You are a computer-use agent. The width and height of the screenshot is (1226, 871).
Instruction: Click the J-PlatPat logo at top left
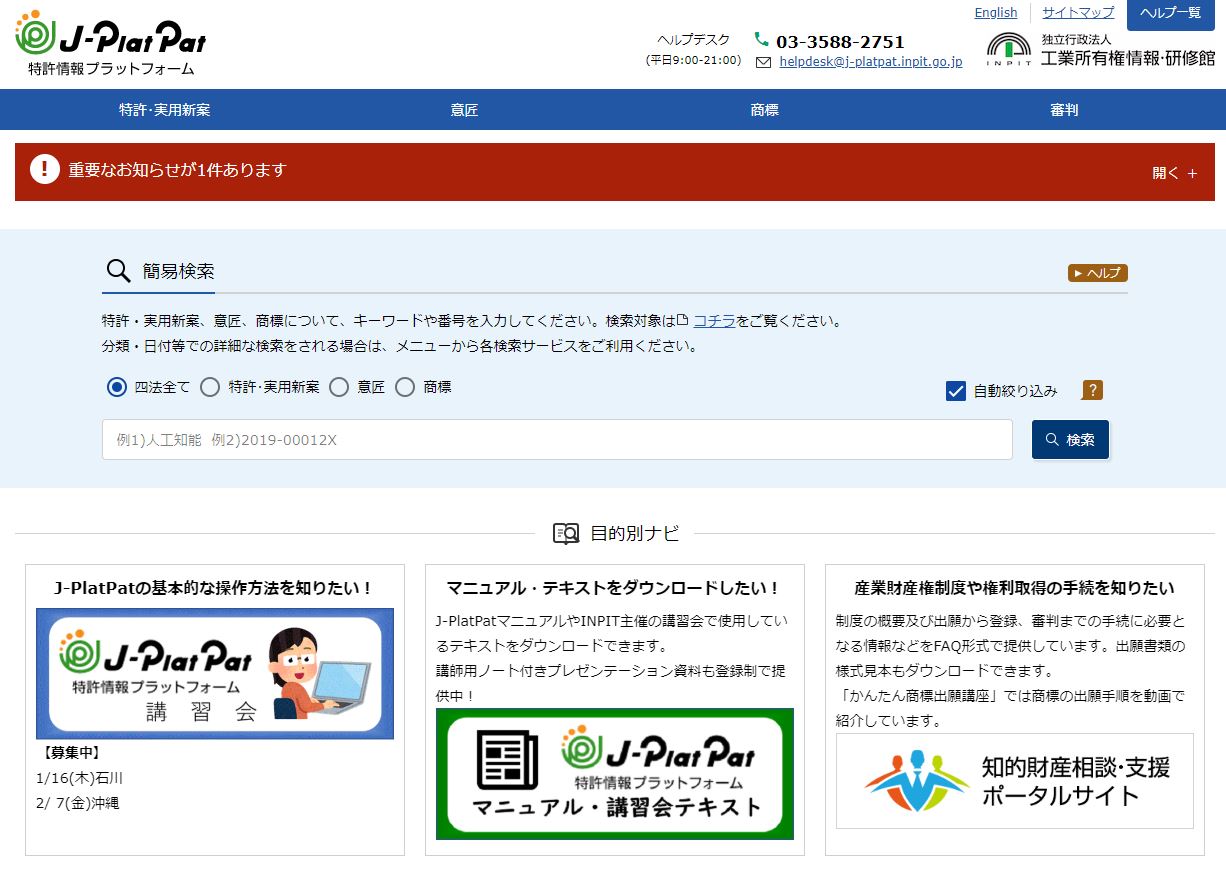(111, 43)
